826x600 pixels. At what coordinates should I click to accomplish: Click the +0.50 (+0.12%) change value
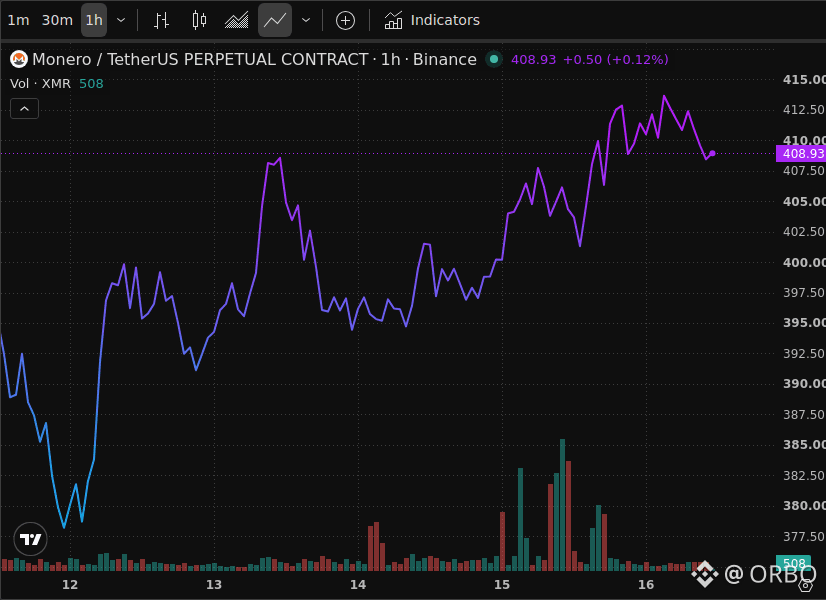tap(615, 60)
